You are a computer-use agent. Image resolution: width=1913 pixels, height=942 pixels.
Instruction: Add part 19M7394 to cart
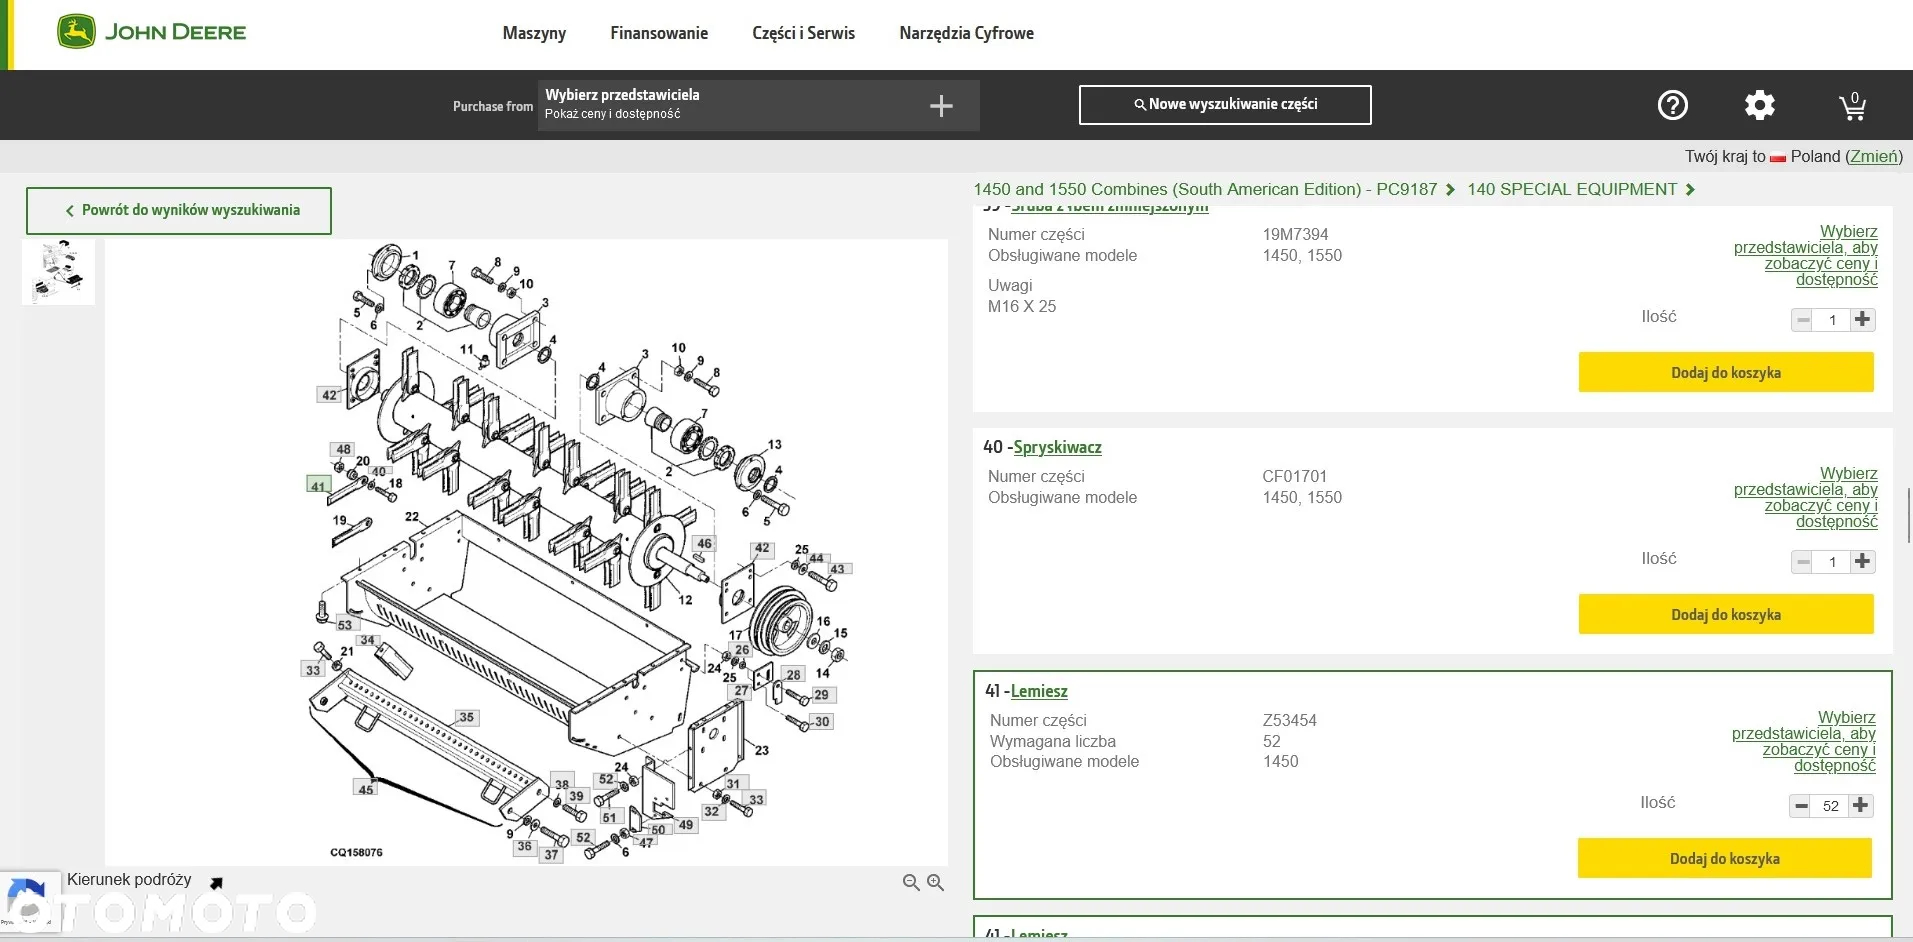pyautogui.click(x=1726, y=372)
